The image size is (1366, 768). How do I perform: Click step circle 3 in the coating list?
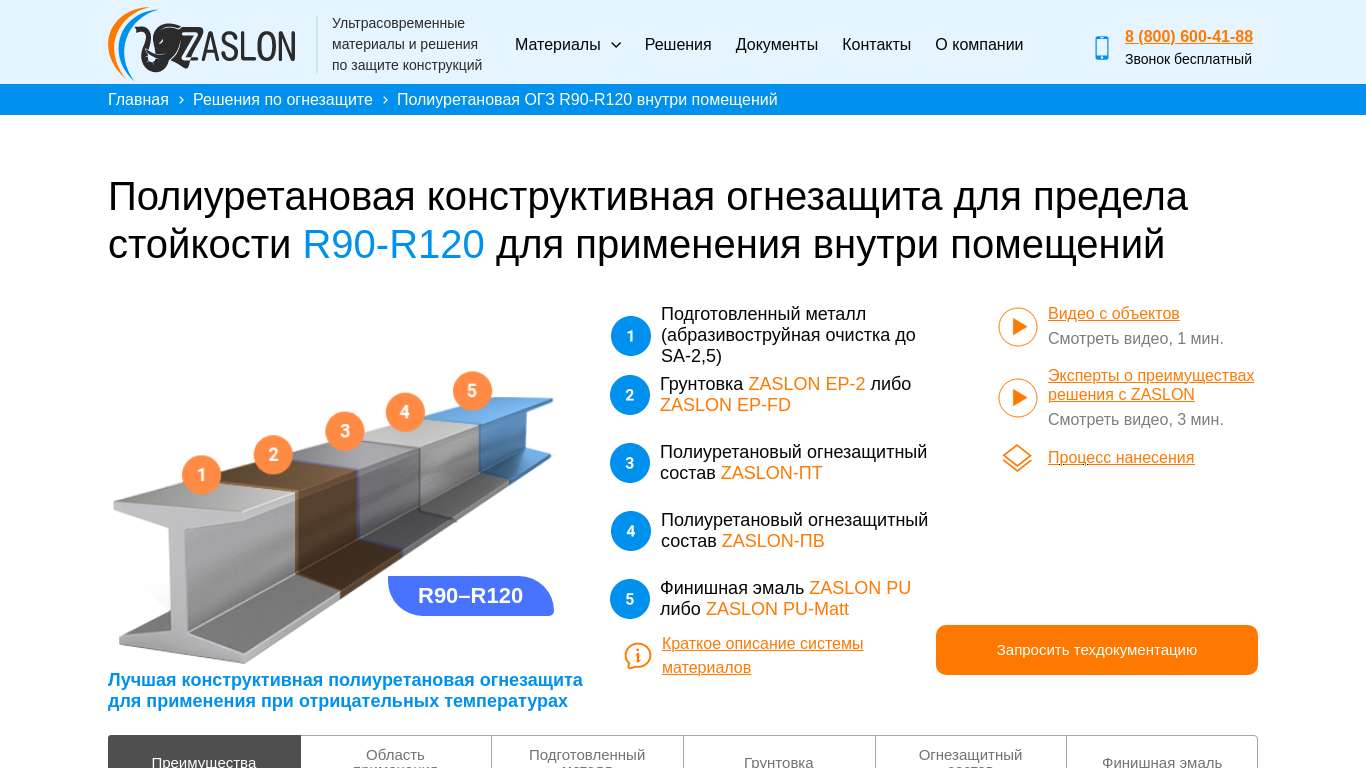pos(629,463)
